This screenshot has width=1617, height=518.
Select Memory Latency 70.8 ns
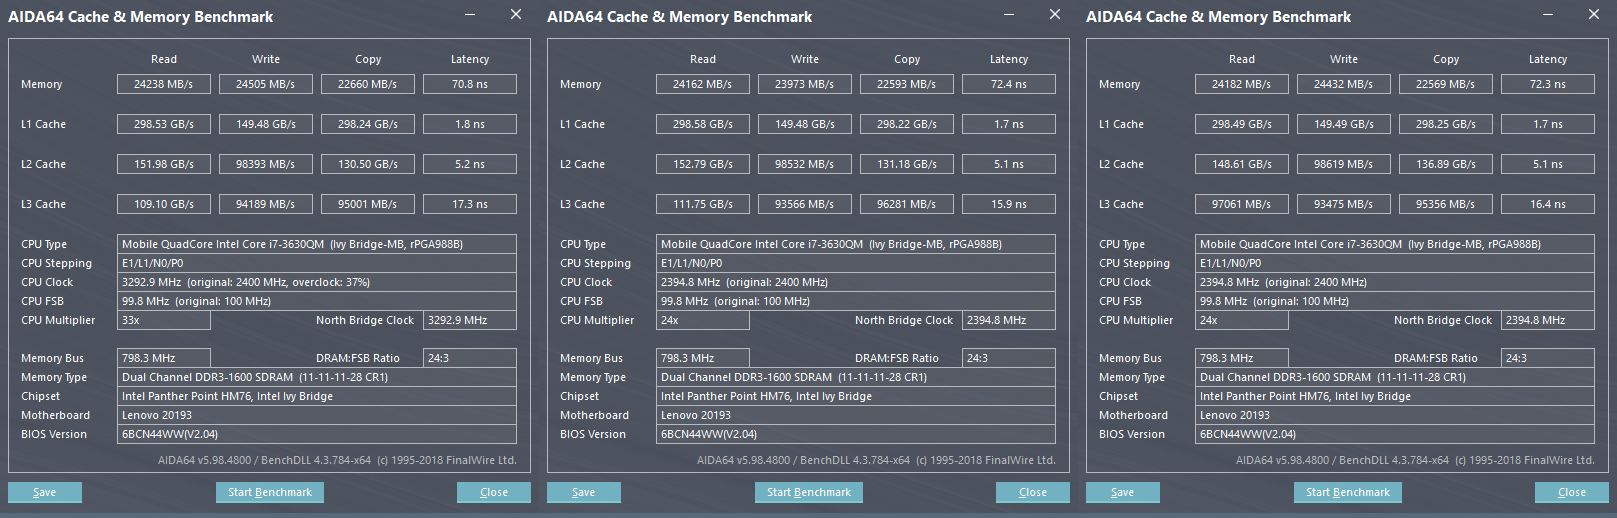point(470,84)
